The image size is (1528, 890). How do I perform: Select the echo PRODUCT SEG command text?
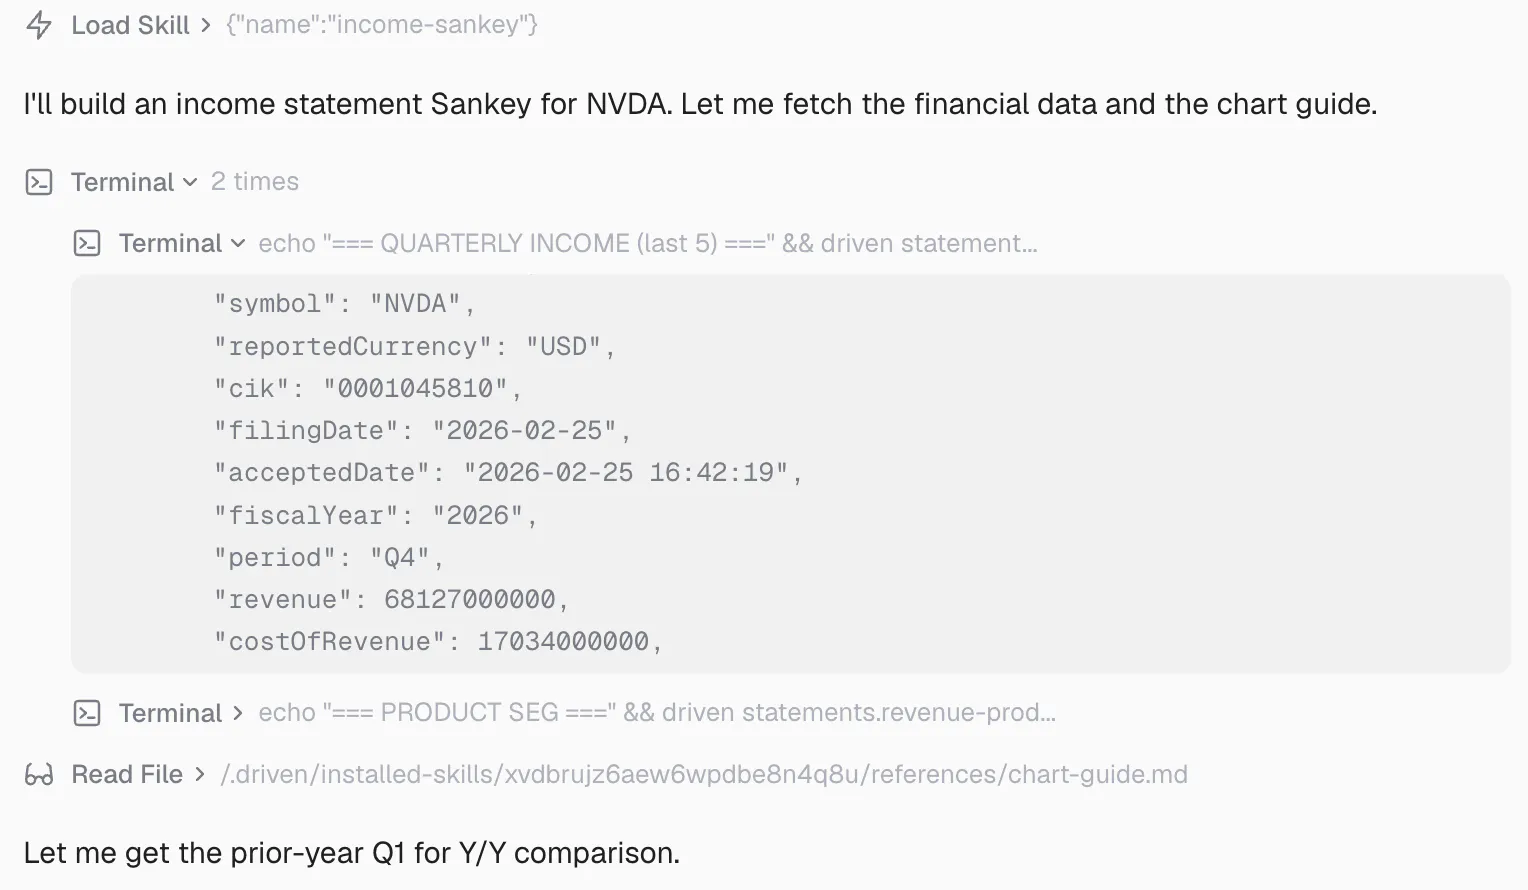(657, 713)
